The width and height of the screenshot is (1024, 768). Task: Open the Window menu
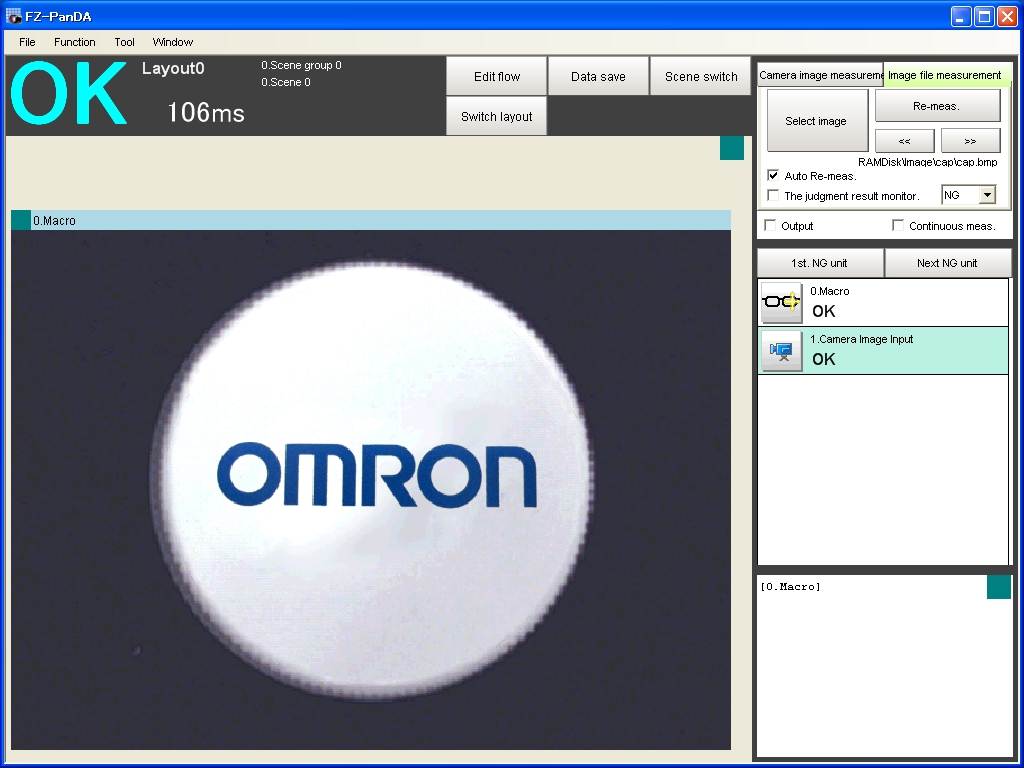(172, 42)
